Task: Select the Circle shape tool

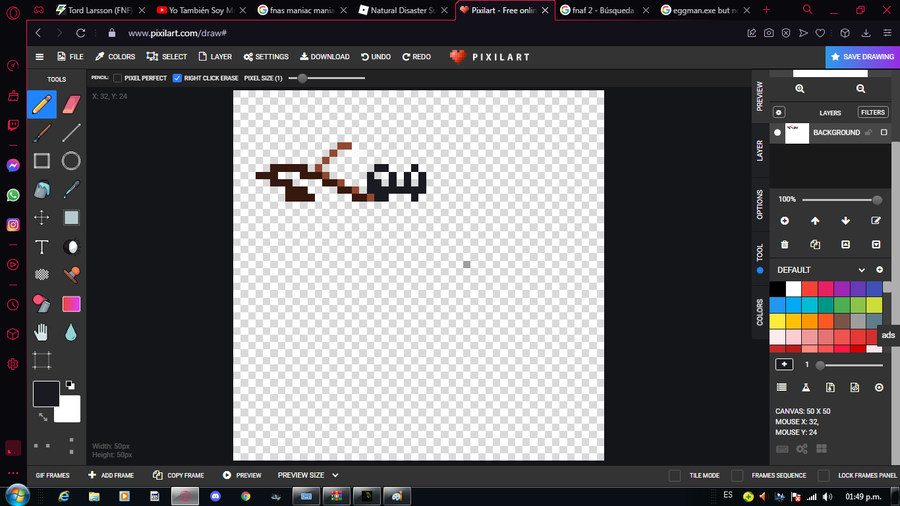Action: 71,161
